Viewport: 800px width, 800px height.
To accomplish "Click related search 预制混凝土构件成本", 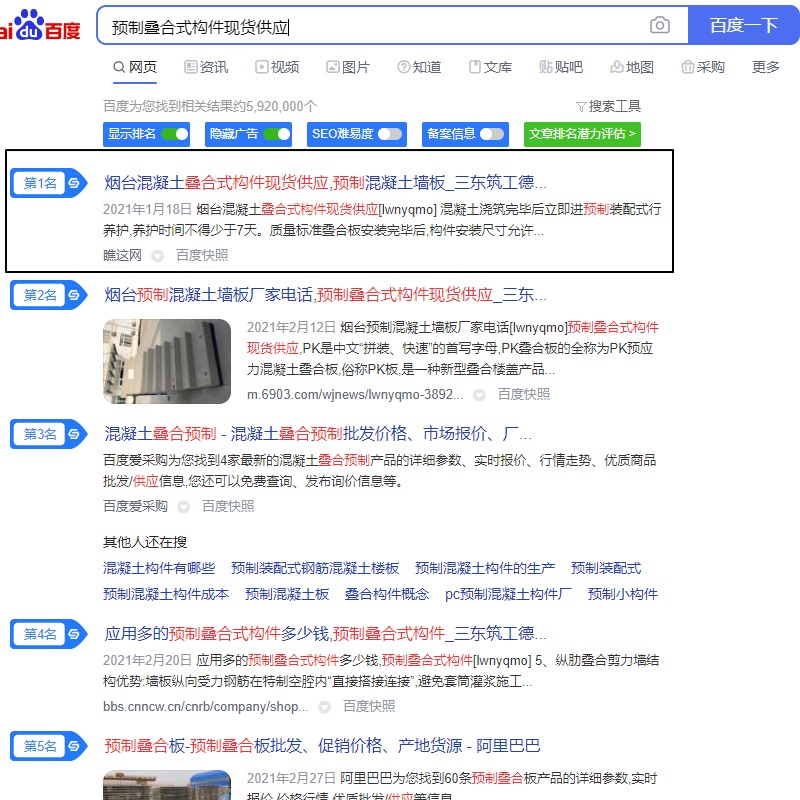I will (166, 594).
